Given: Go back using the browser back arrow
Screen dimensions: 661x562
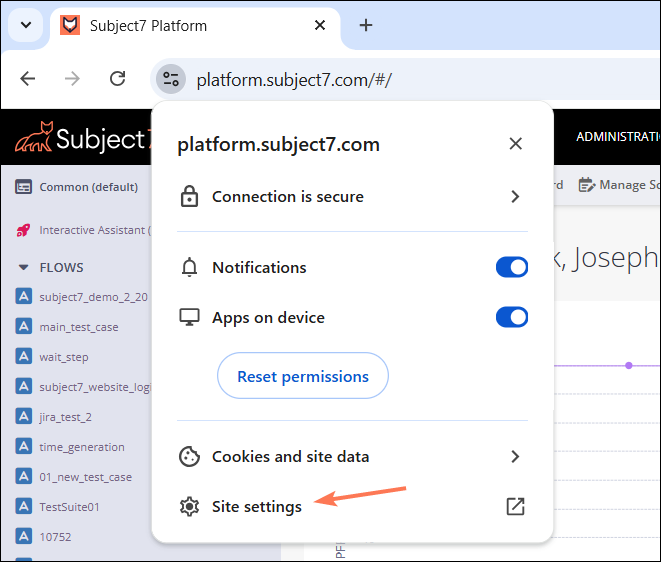Looking at the screenshot, I should pyautogui.click(x=28, y=79).
